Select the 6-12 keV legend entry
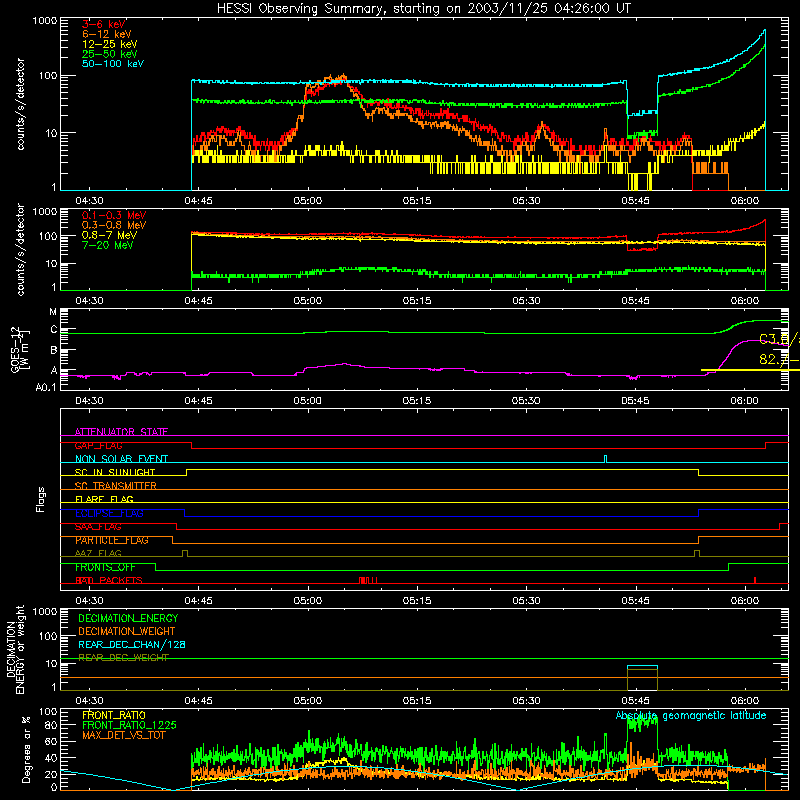 tap(107, 34)
